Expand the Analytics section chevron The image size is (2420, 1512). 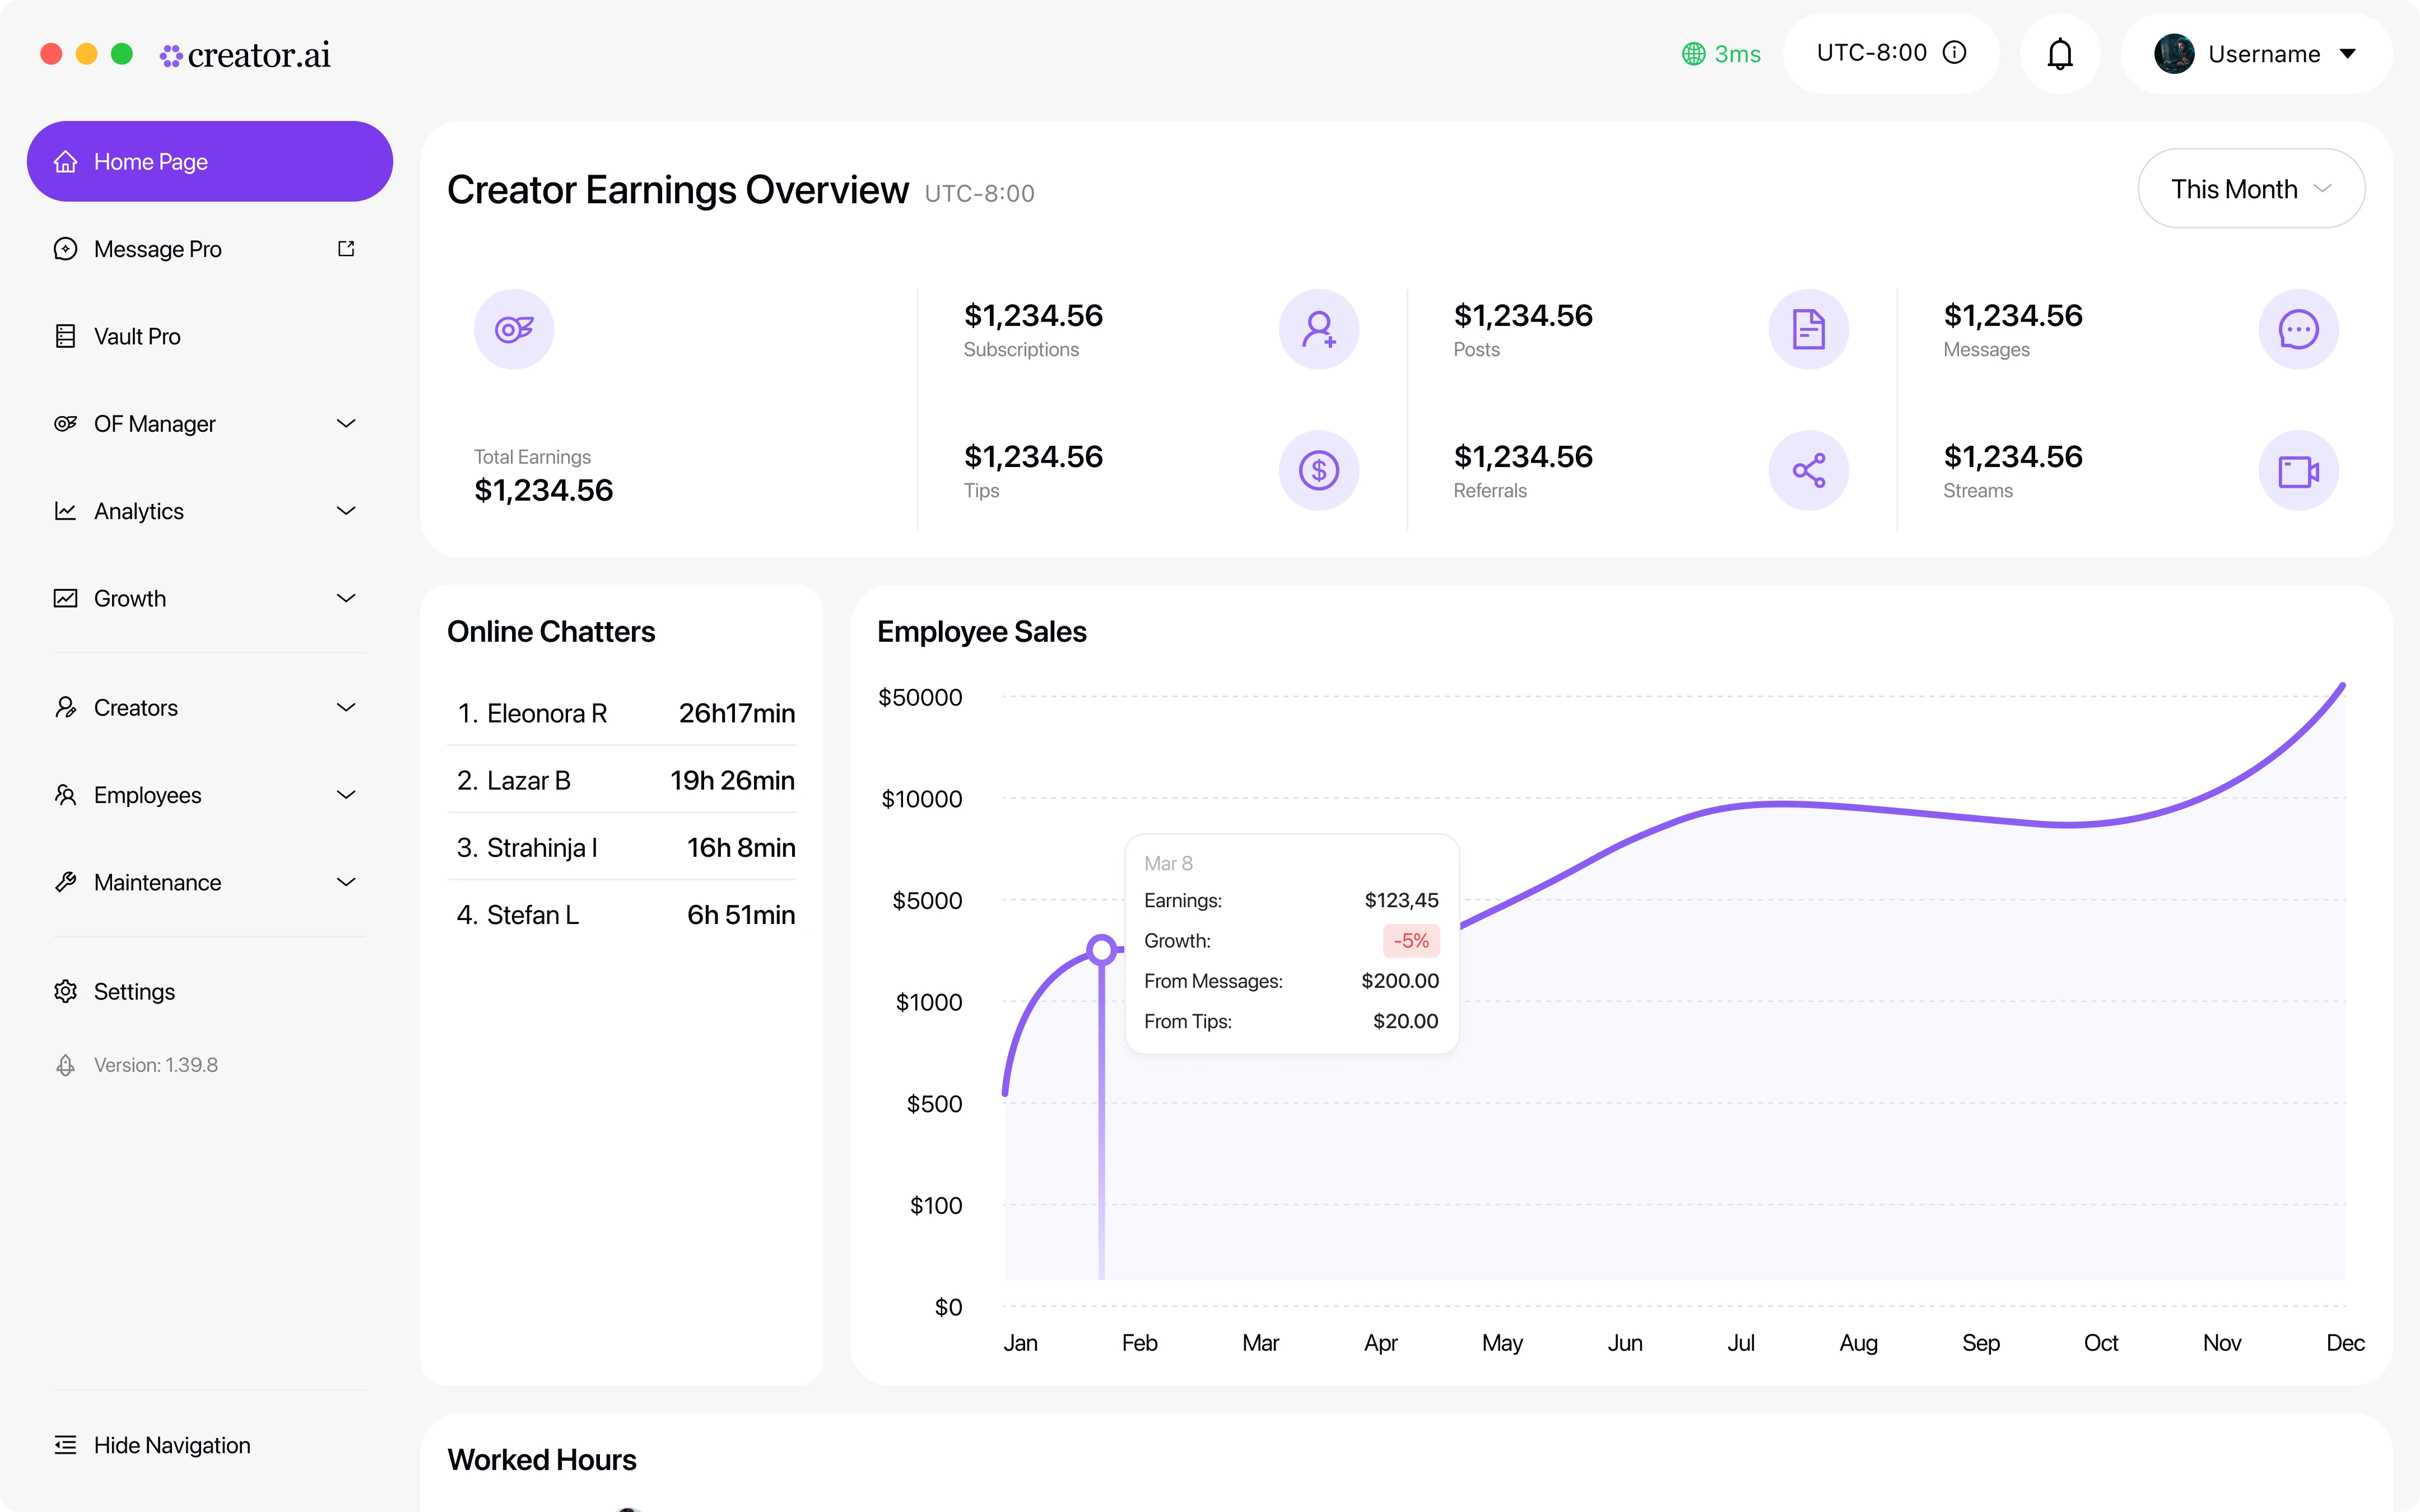(x=346, y=511)
